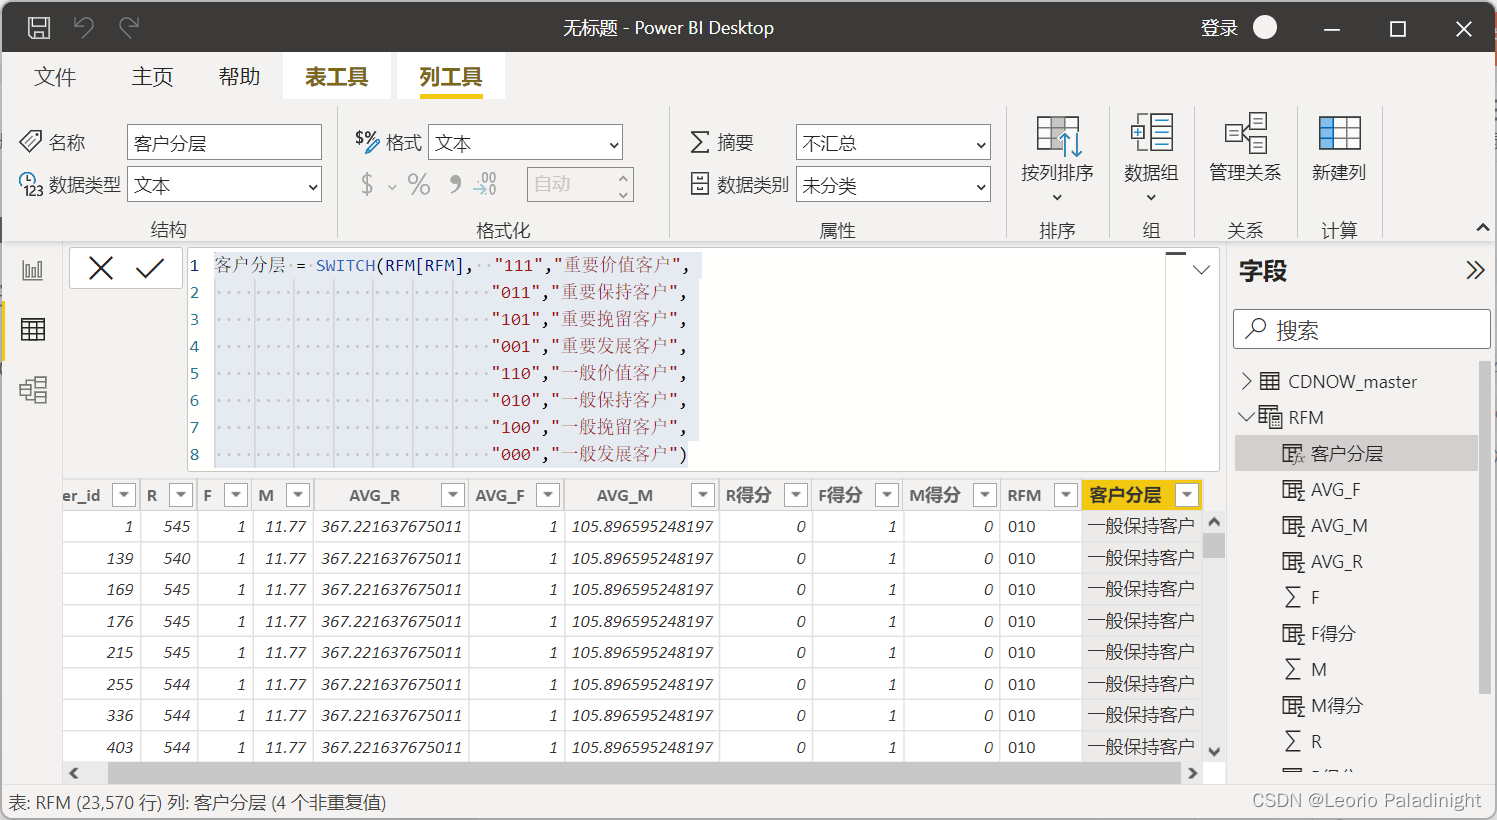Click the Fields search box
Image resolution: width=1497 pixels, height=820 pixels.
click(1362, 329)
